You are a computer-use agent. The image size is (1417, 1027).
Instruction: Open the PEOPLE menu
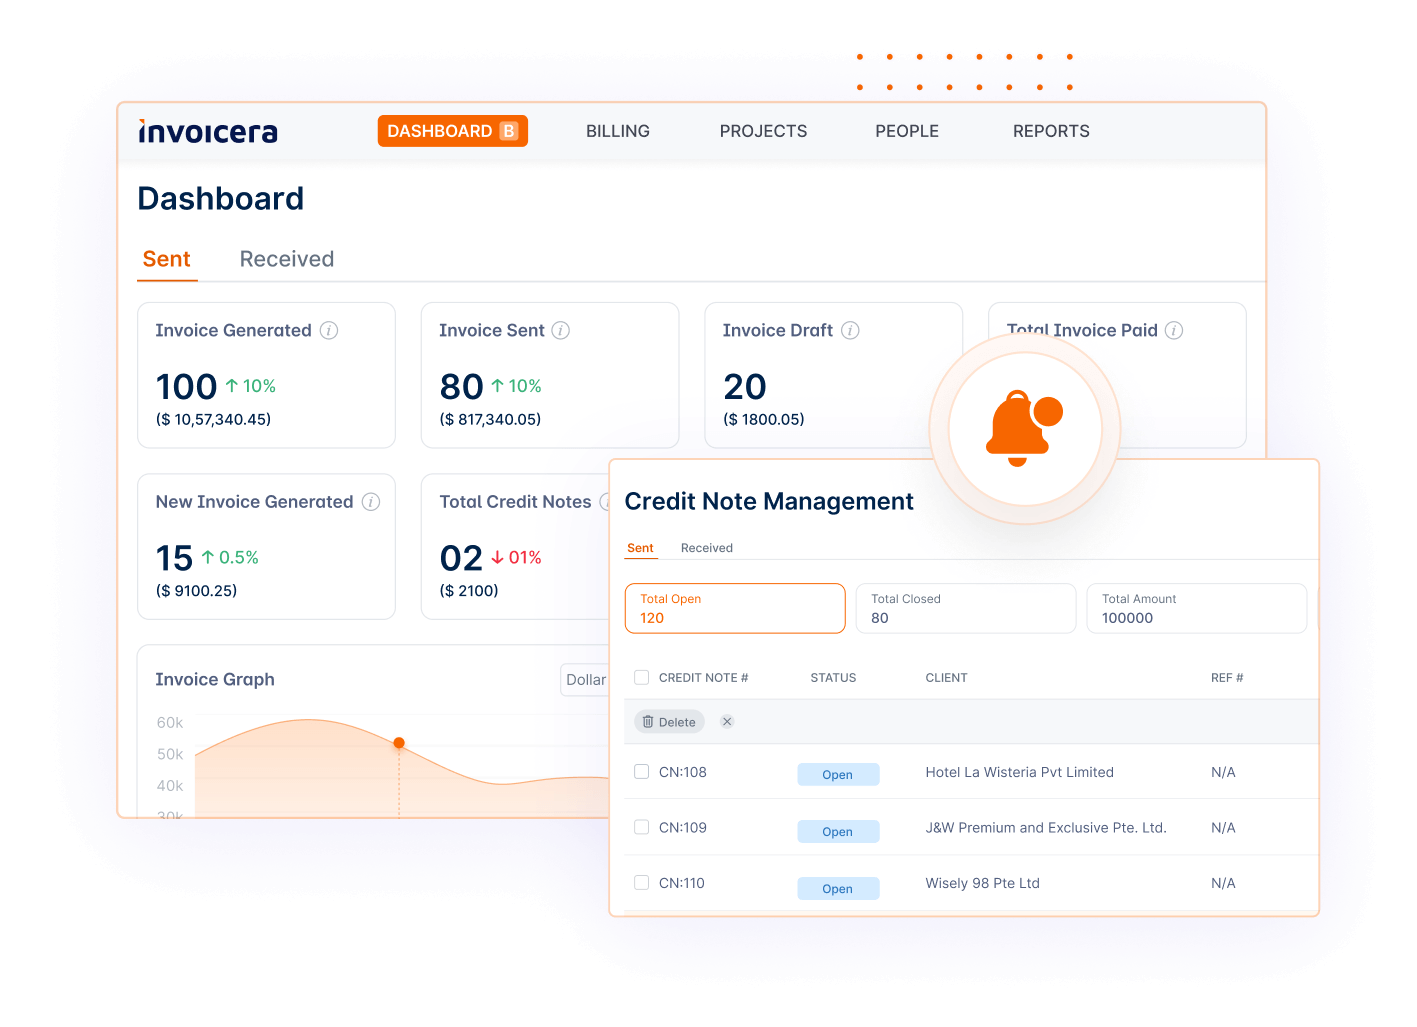coord(907,131)
